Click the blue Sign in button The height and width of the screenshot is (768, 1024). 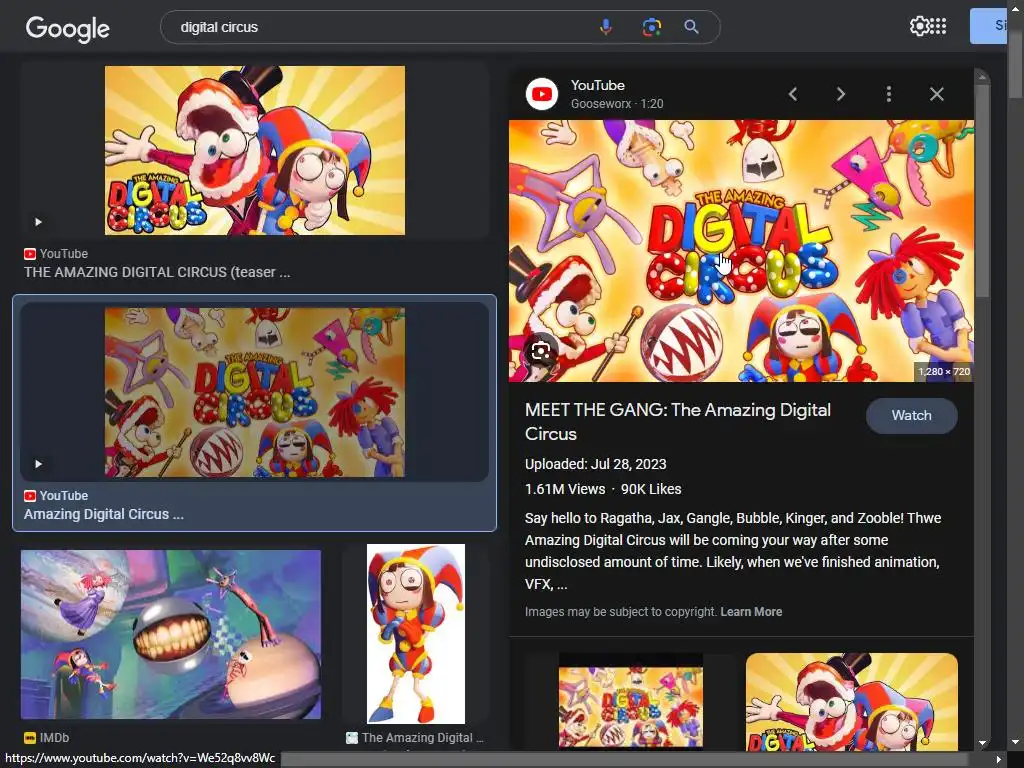click(988, 26)
